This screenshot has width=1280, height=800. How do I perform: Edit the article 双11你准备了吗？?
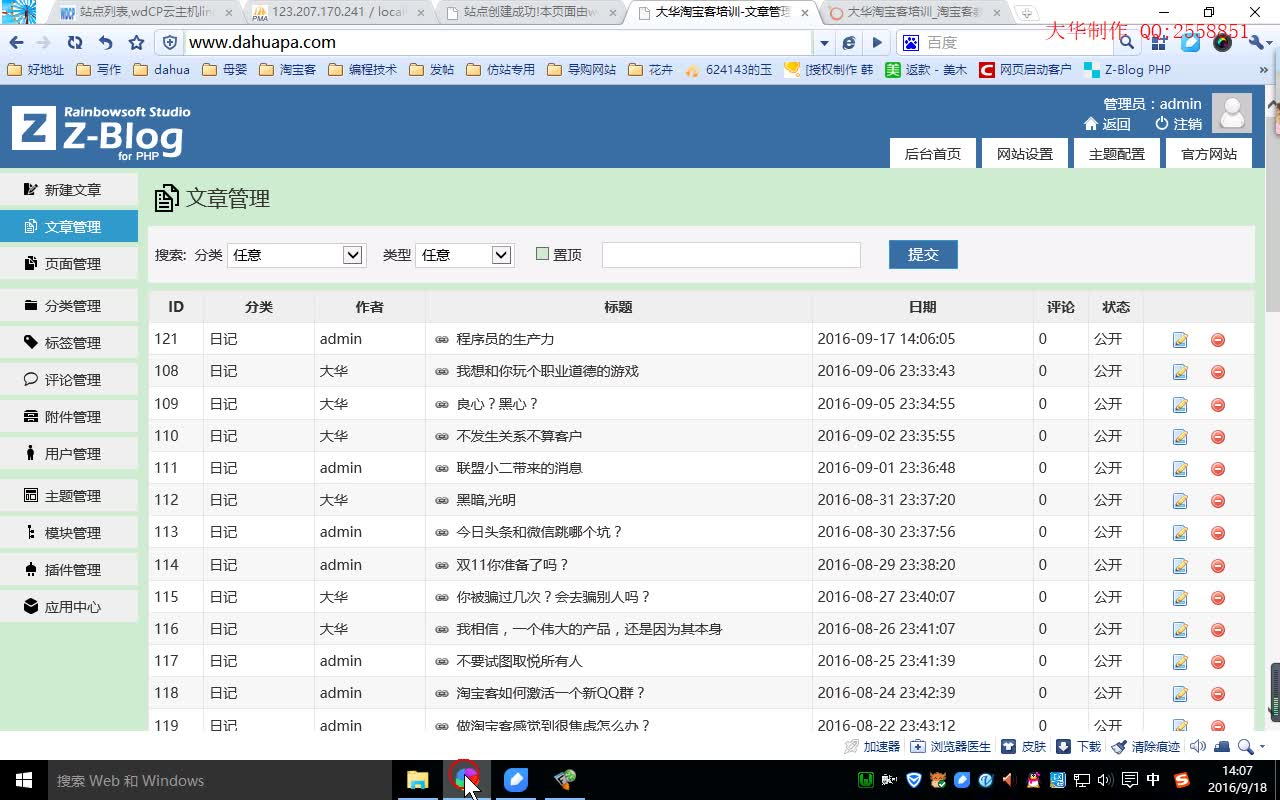click(1180, 566)
